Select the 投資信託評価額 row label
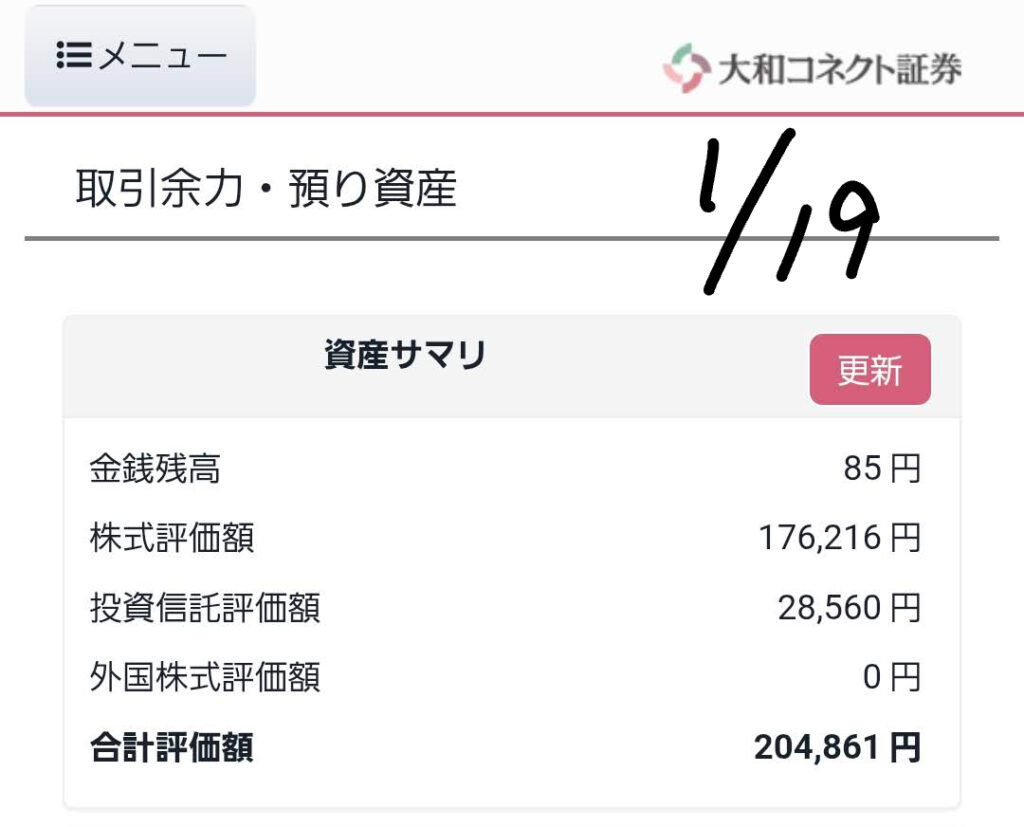Screen dimensions: 1024x827 (x=205, y=608)
